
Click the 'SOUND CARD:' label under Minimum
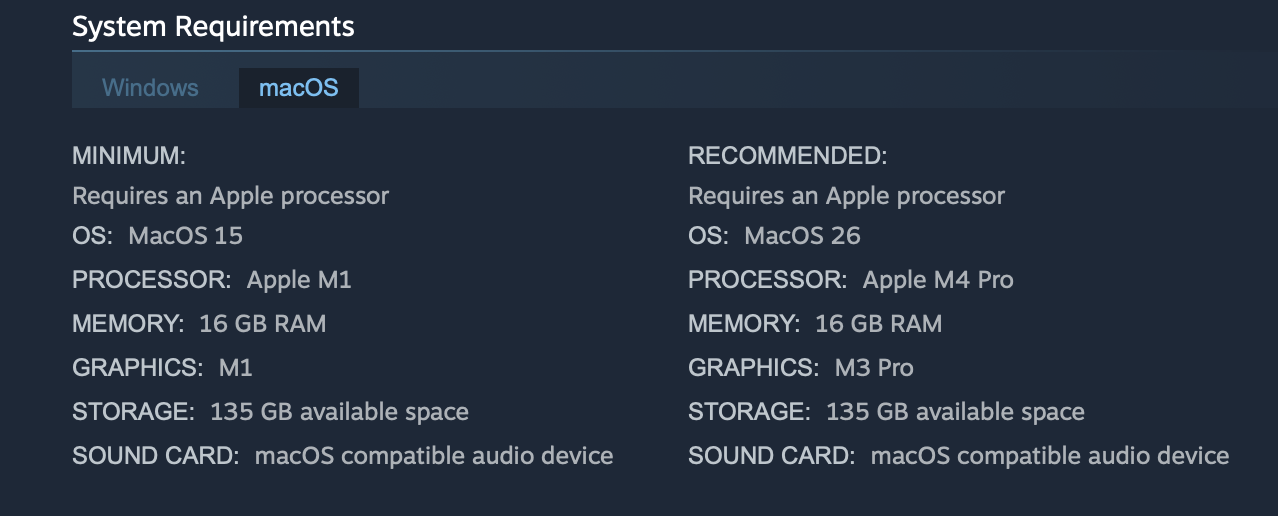click(155, 456)
